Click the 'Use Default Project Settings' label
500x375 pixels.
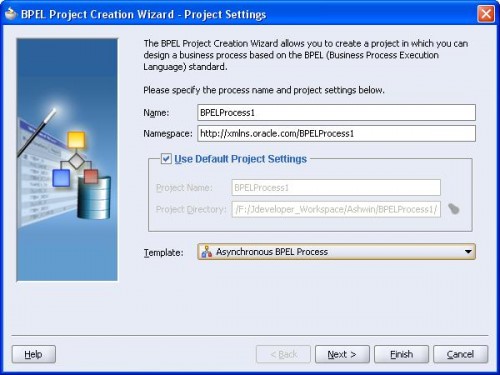pyautogui.click(x=240, y=159)
